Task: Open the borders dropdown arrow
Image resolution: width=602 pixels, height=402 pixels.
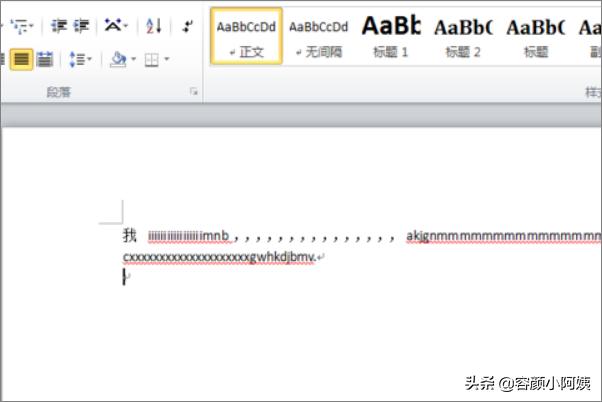Action: click(166, 60)
